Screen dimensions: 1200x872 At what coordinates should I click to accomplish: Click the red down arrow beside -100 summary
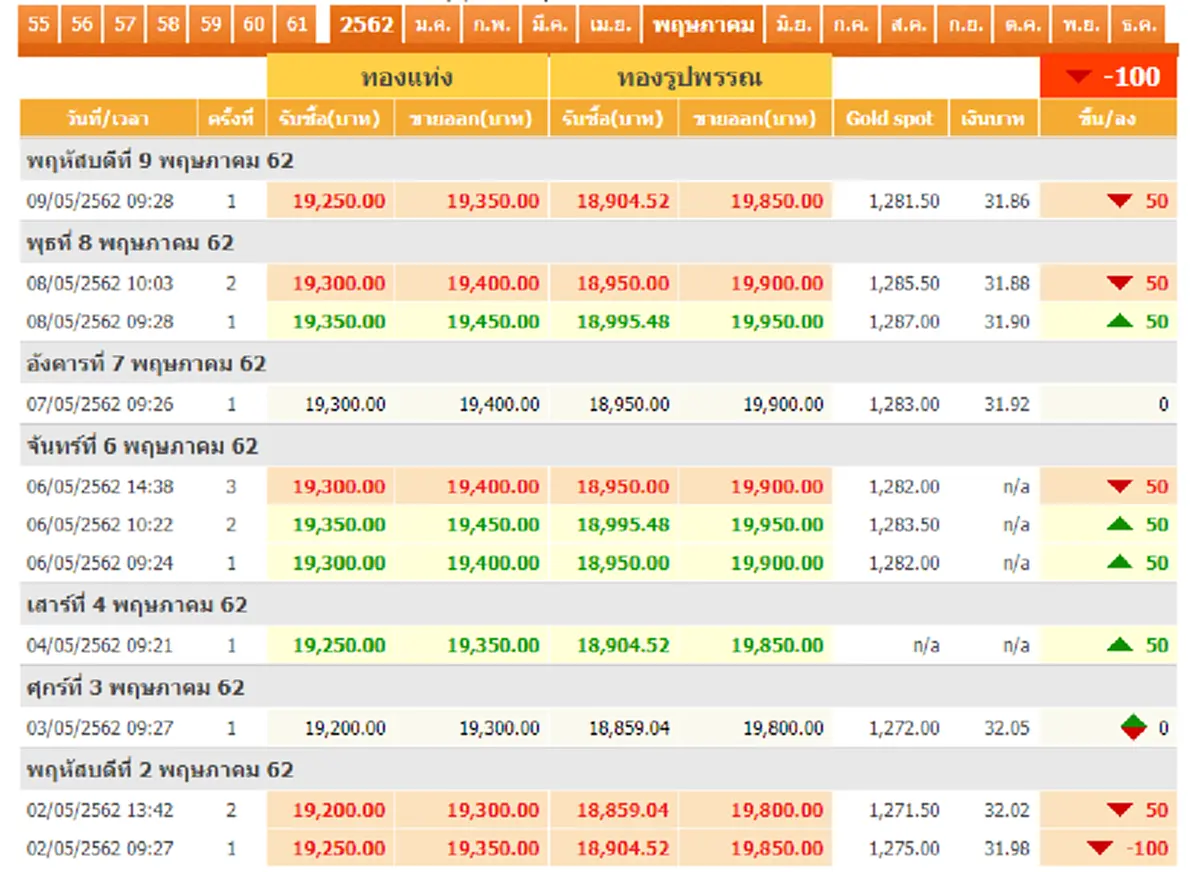pos(1078,77)
